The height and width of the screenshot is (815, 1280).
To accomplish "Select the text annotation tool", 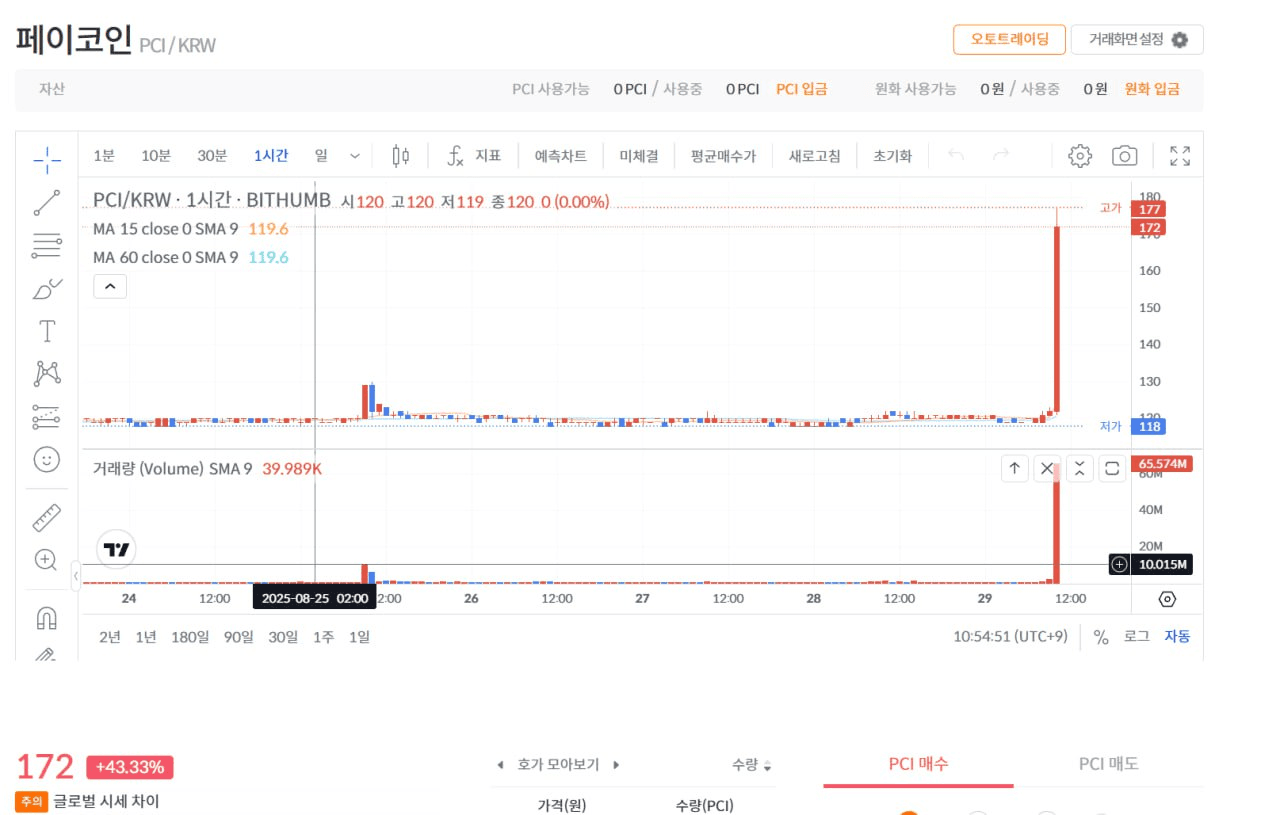I will click(x=47, y=331).
